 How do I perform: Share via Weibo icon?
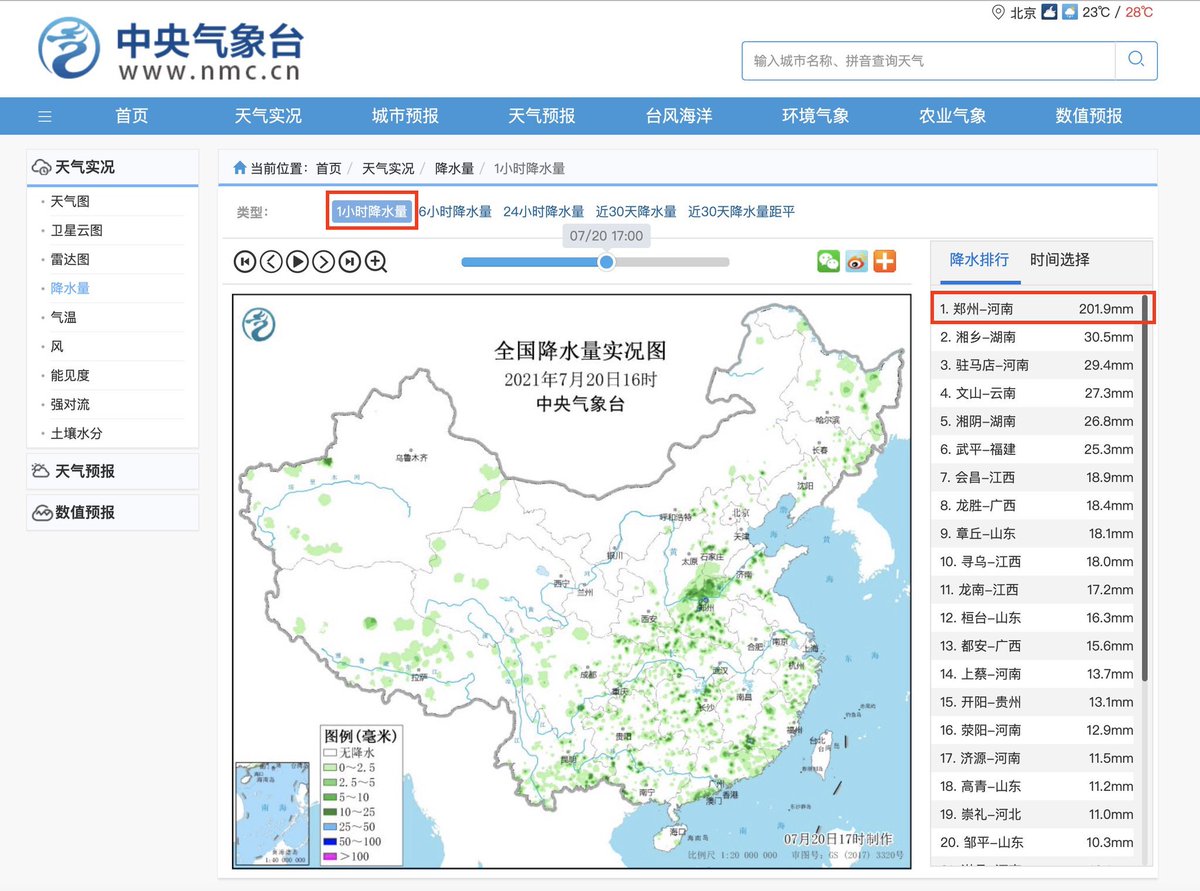click(857, 261)
